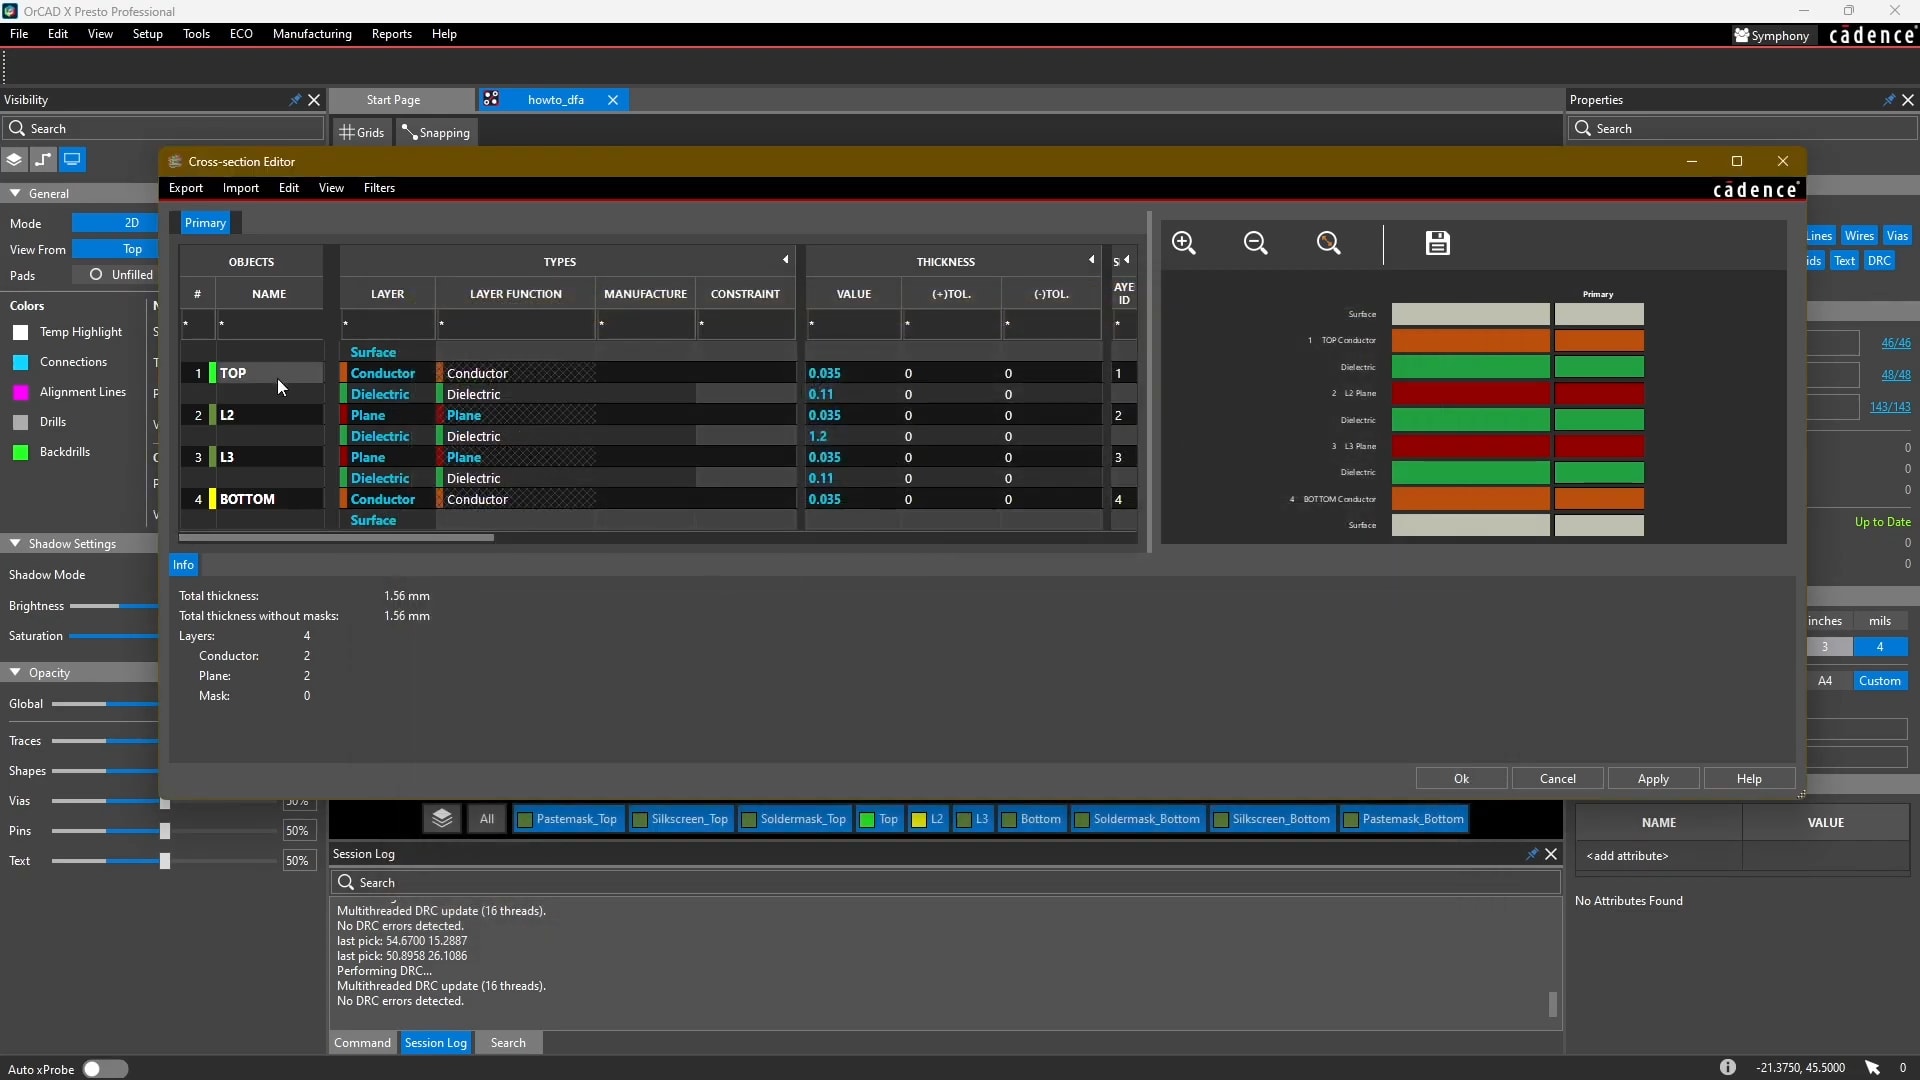
Task: Click the Help button
Action: [1749, 779]
